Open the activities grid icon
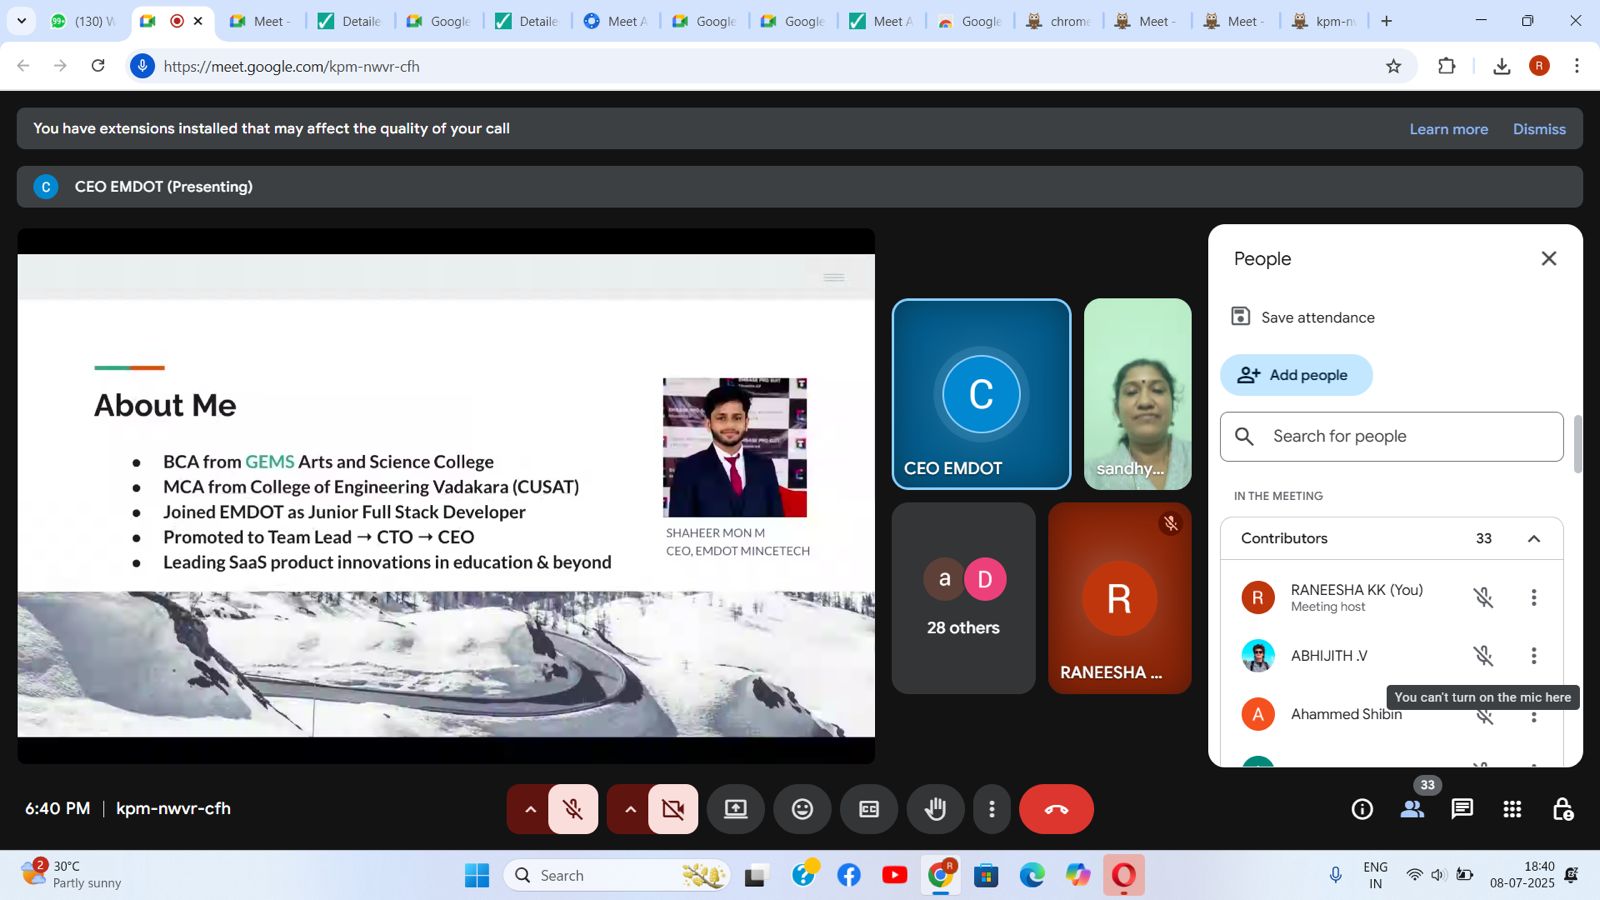 (x=1512, y=809)
